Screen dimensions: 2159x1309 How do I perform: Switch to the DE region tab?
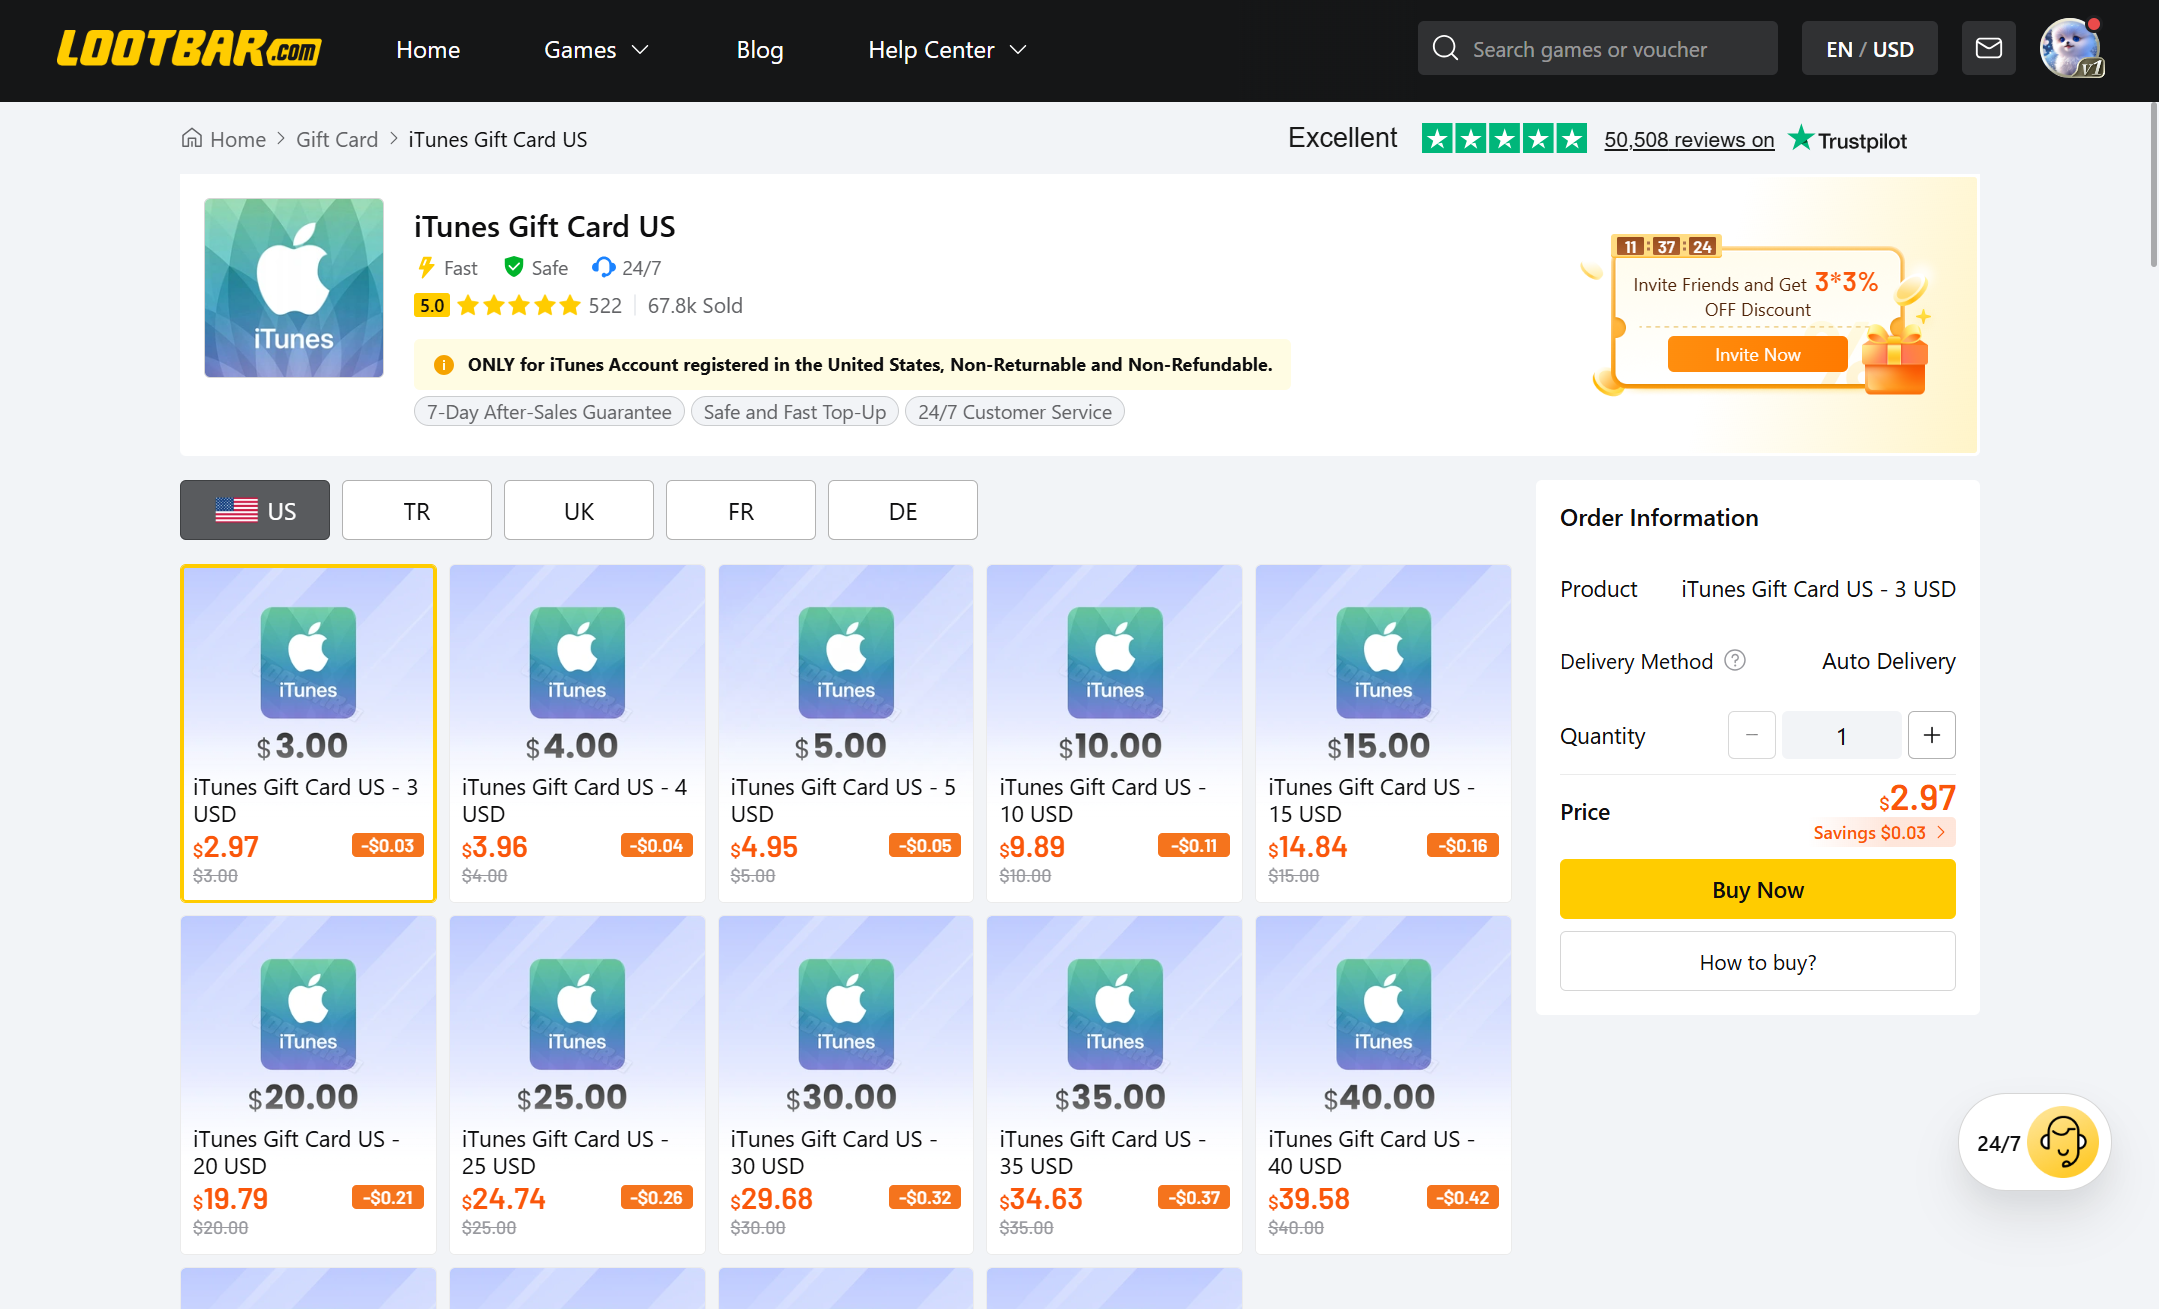(x=903, y=510)
